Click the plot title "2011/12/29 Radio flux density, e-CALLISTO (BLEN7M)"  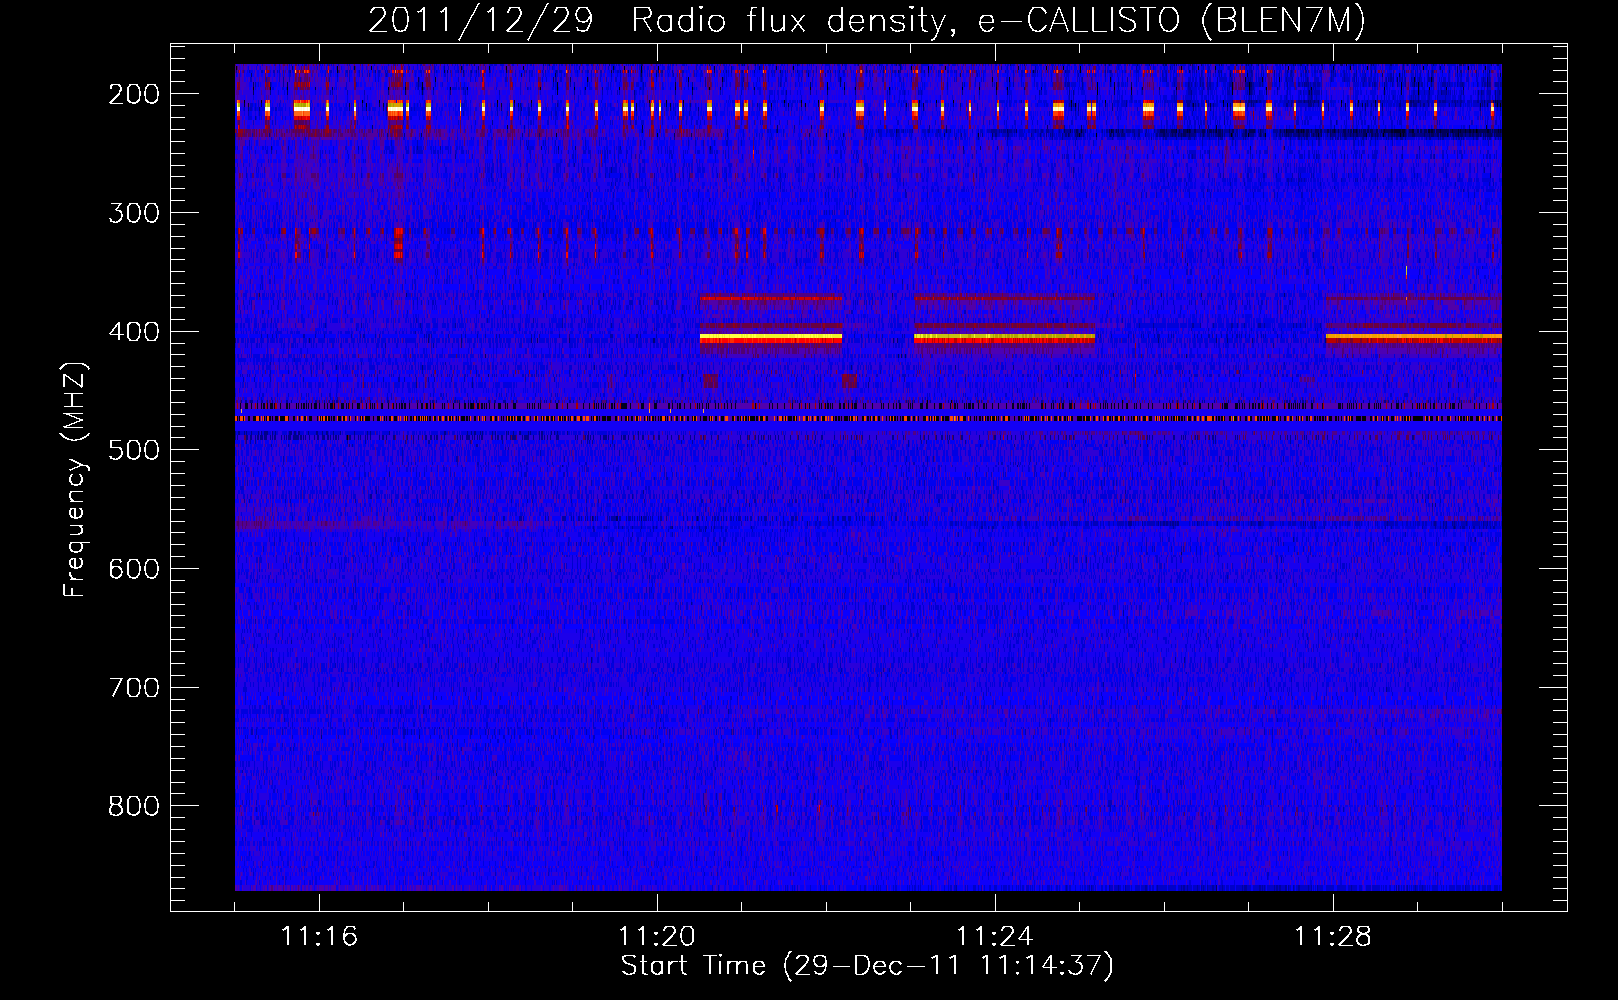pos(866,20)
